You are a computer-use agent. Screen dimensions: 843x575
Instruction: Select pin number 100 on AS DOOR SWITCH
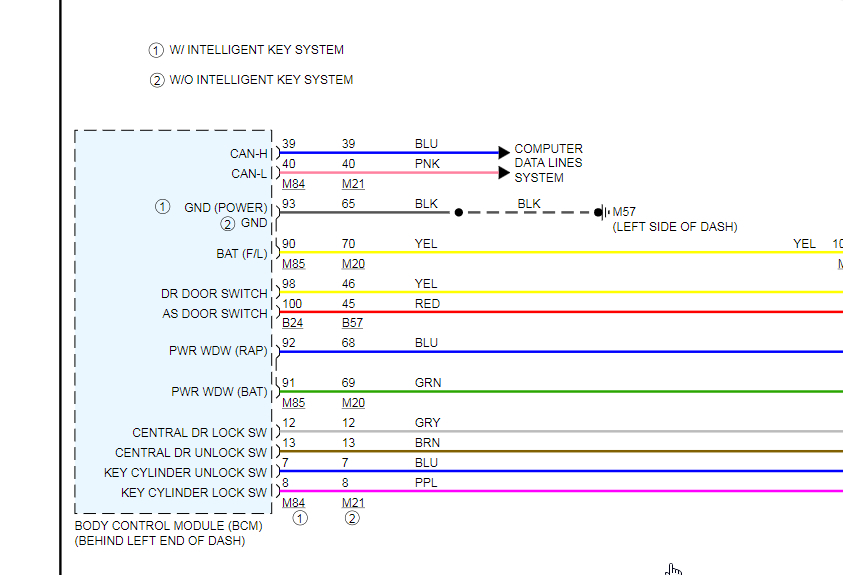292,304
